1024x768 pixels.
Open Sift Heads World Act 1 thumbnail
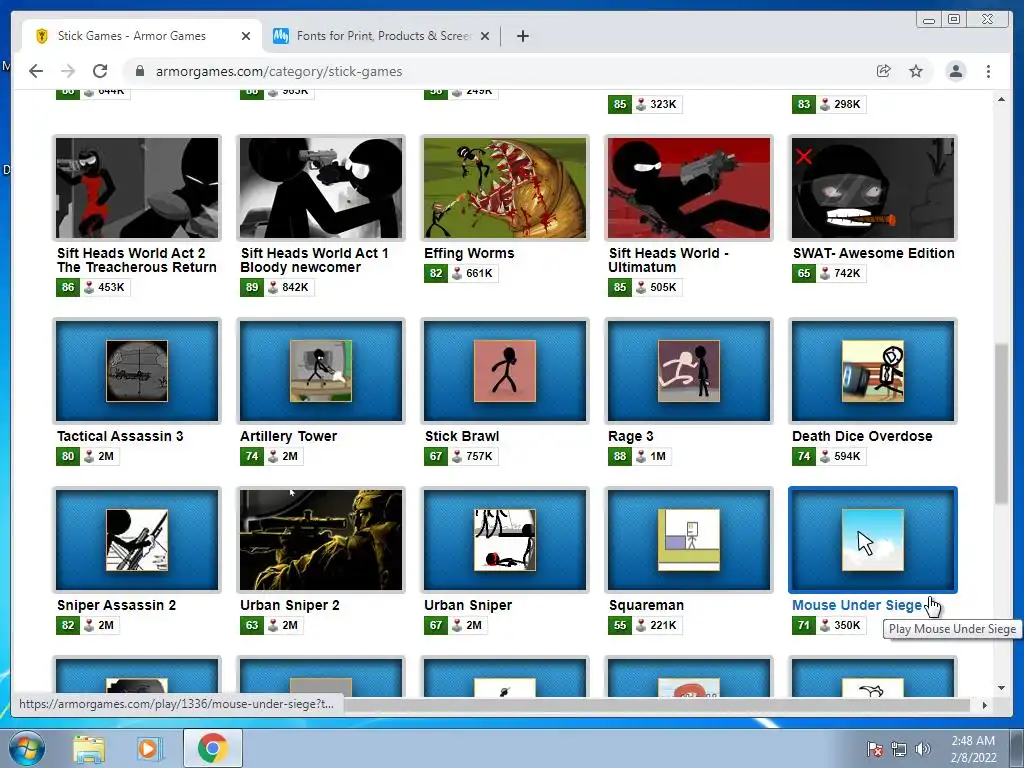tap(321, 188)
